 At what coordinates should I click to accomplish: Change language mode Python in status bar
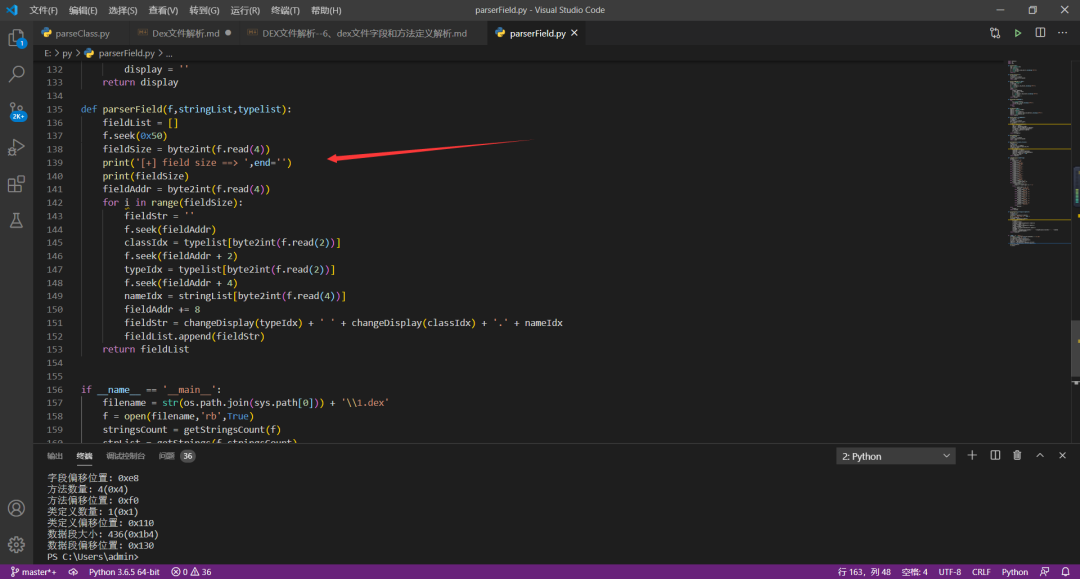point(1015,572)
